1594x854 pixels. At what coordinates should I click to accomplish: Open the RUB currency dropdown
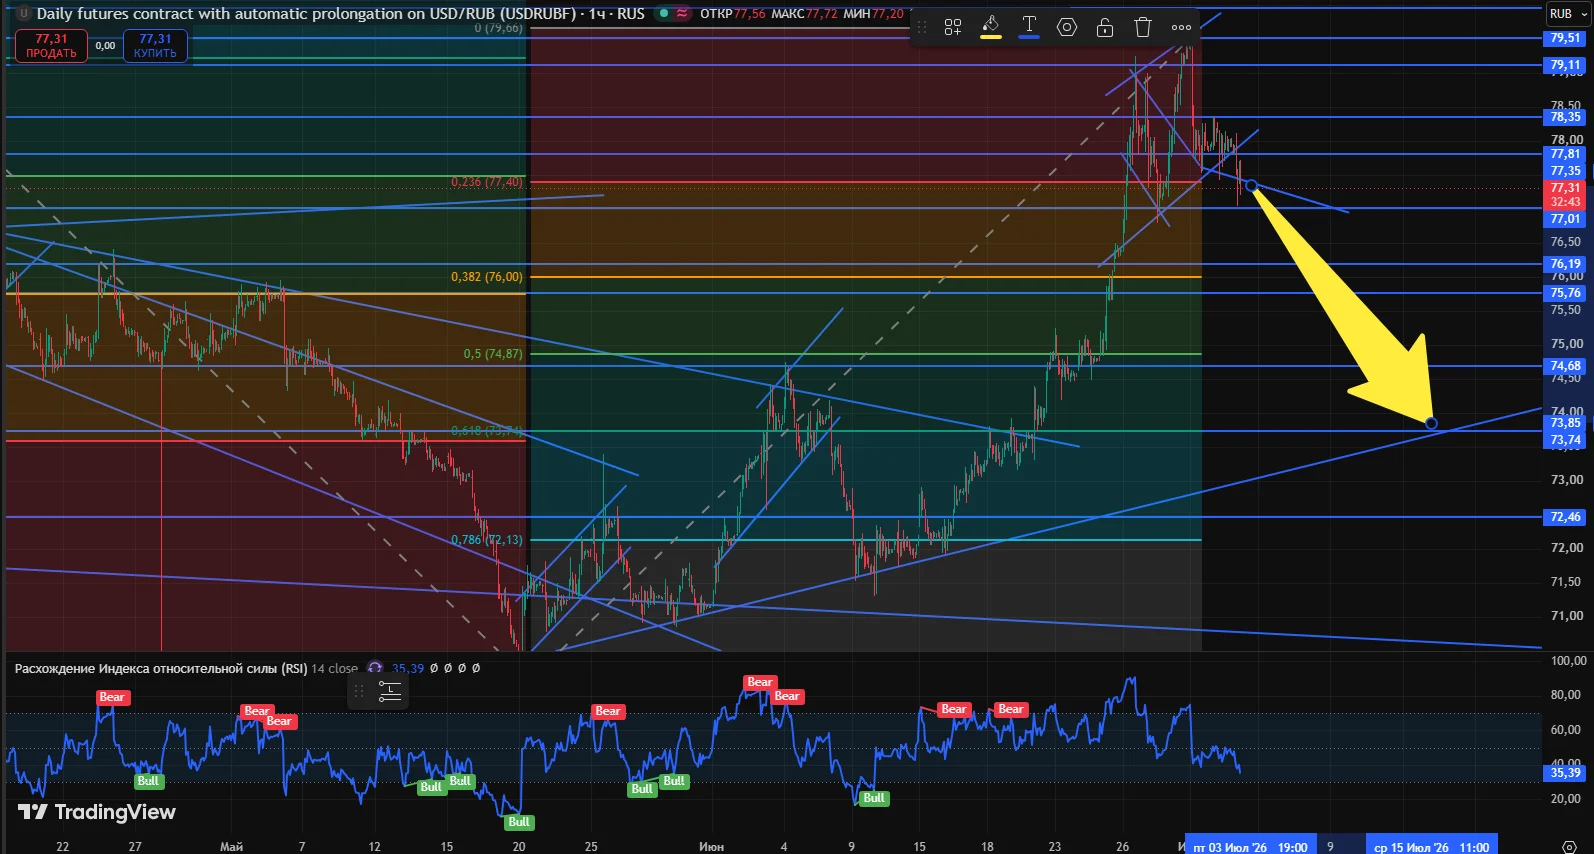coord(1566,14)
